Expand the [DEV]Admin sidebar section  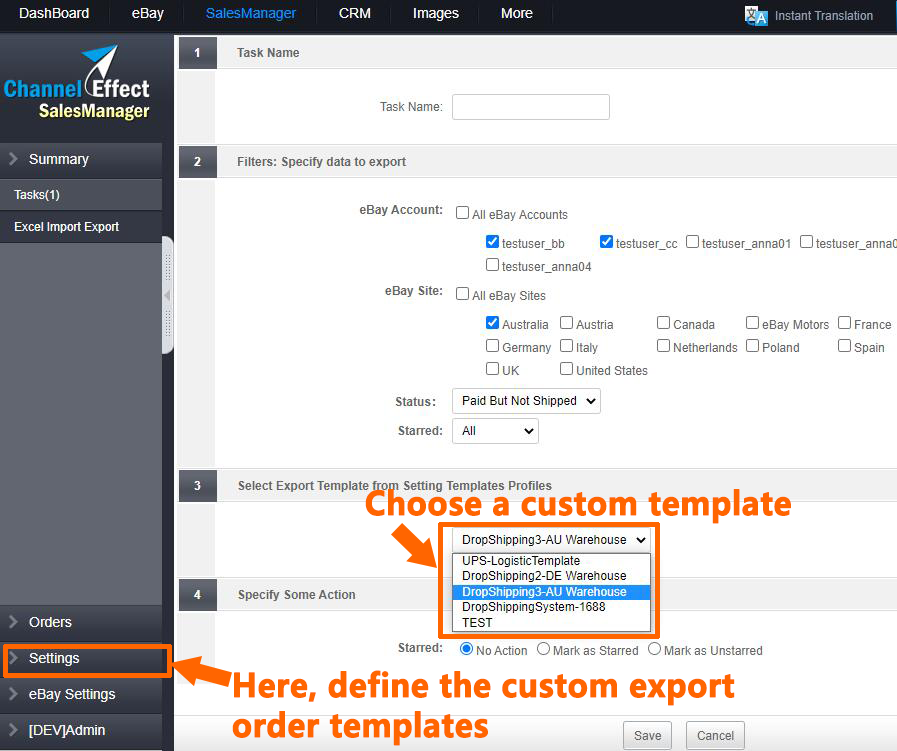pos(81,730)
